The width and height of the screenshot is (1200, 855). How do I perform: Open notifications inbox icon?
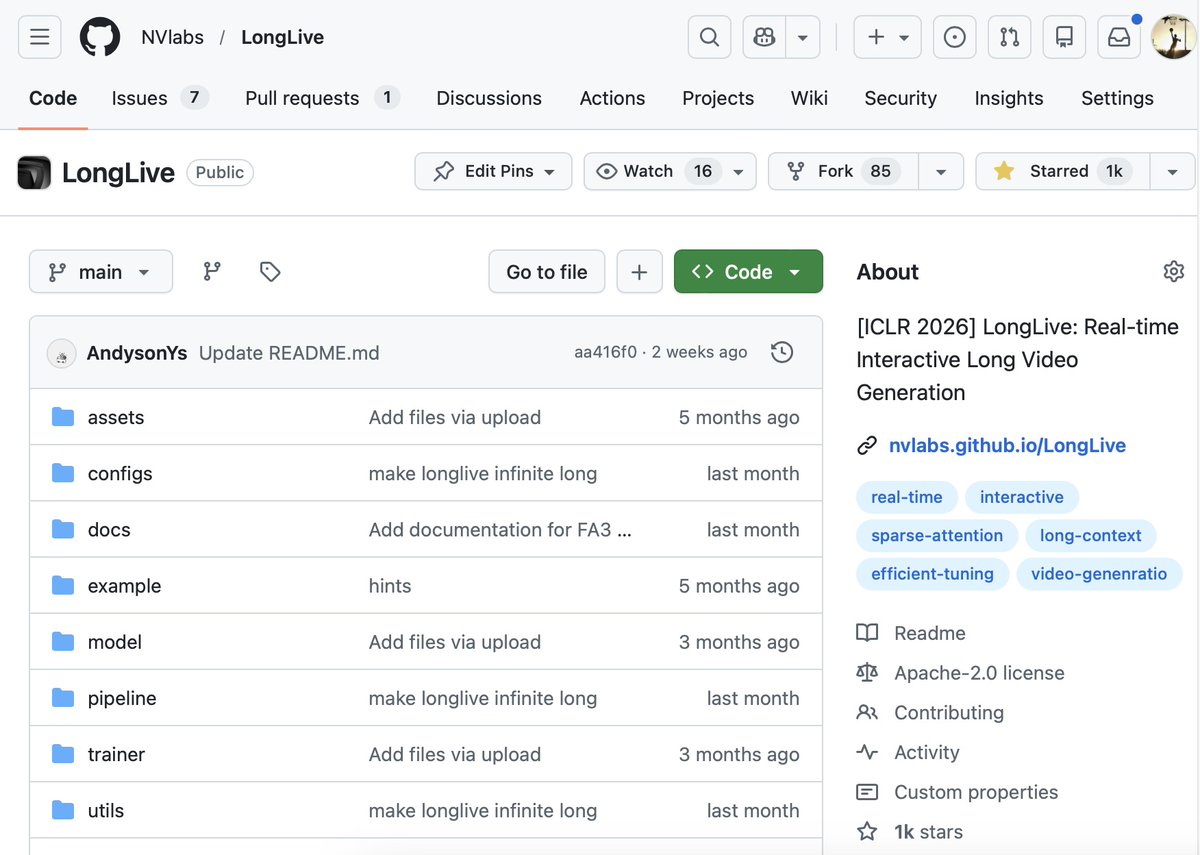(1119, 37)
